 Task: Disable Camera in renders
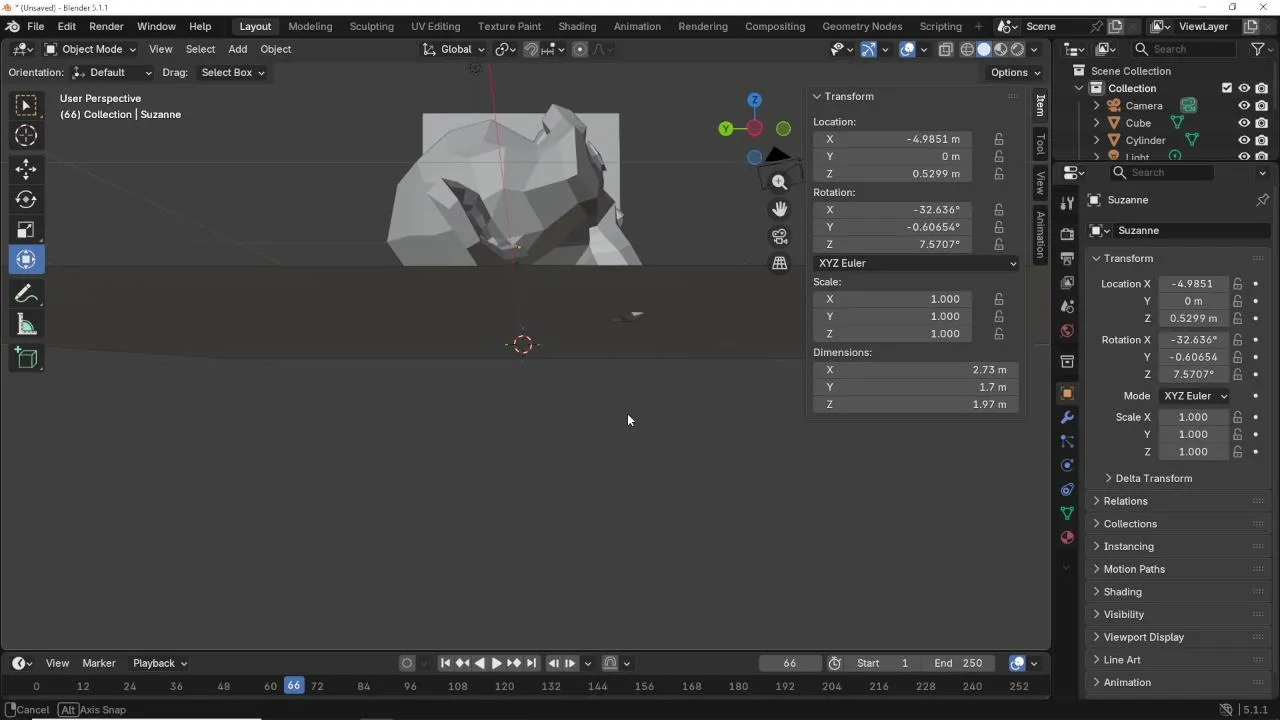[x=1262, y=105]
